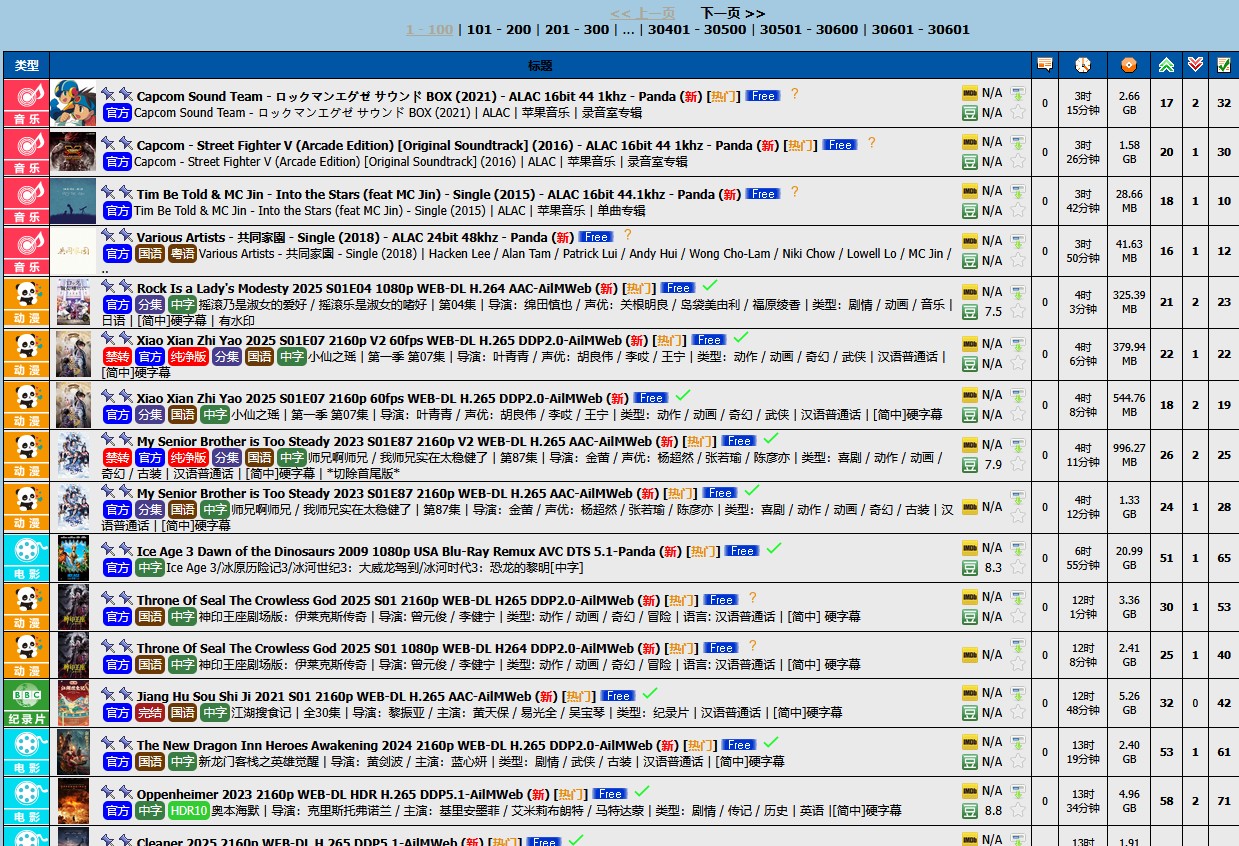This screenshot has height=846, width=1239.
Task: Click the 类型 column header
Action: pyautogui.click(x=27, y=66)
